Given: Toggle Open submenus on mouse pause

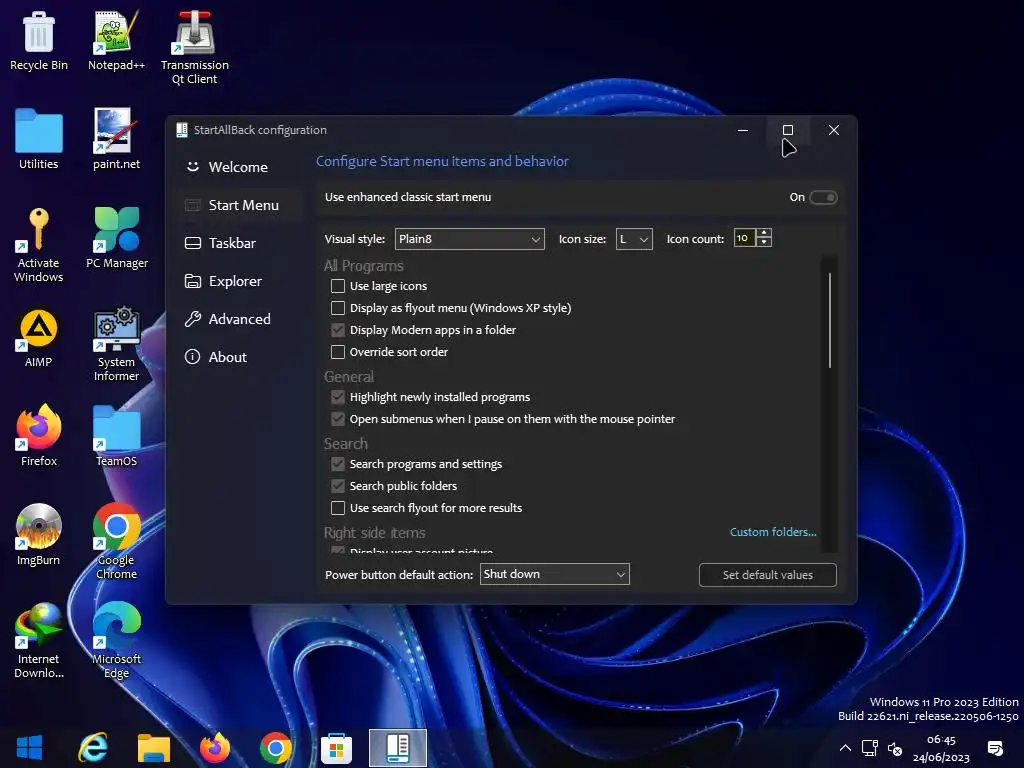Looking at the screenshot, I should point(338,419).
